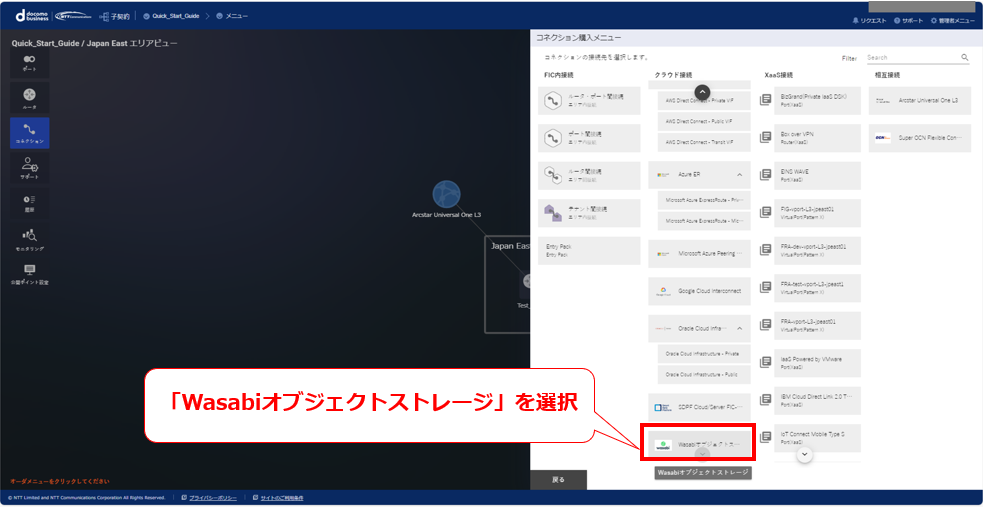Collapse the Oracle Cloud Infra group chevron

pos(739,328)
